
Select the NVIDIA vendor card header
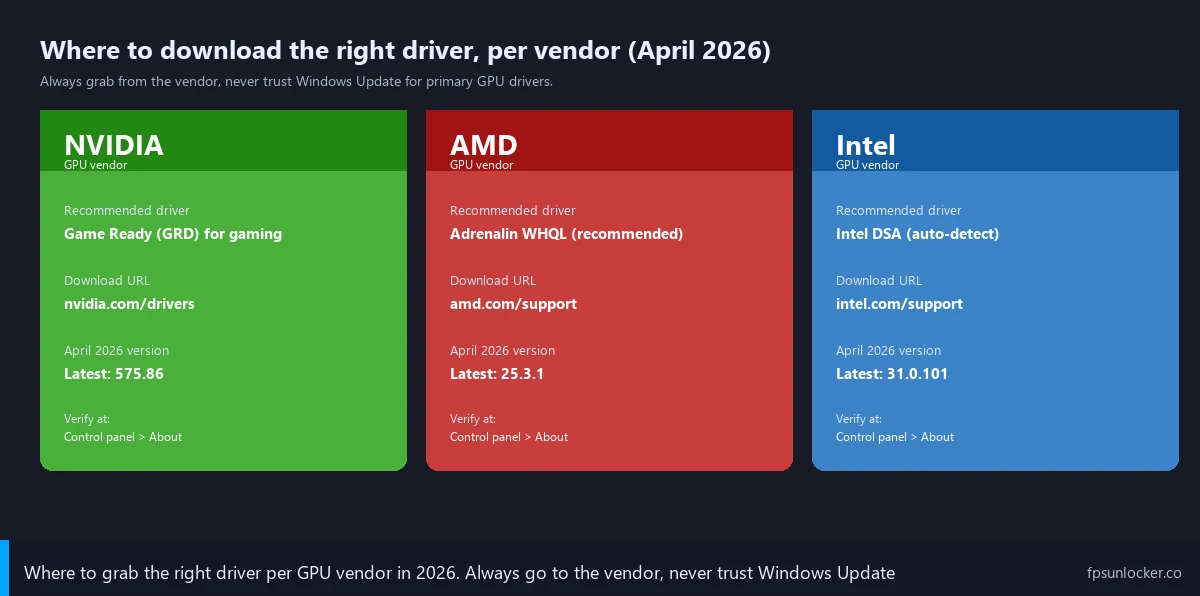click(223, 141)
